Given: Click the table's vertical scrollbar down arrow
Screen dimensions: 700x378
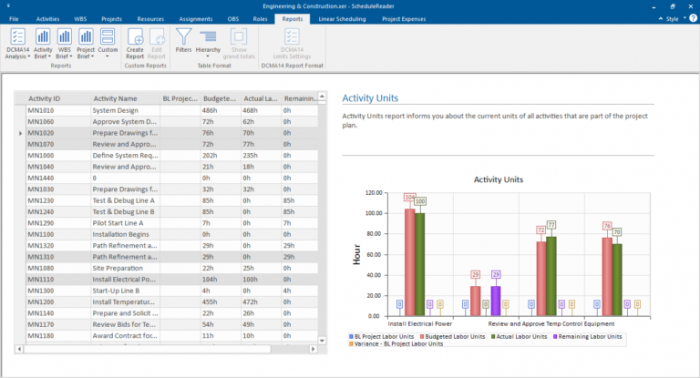Looking at the screenshot, I should coord(322,341).
